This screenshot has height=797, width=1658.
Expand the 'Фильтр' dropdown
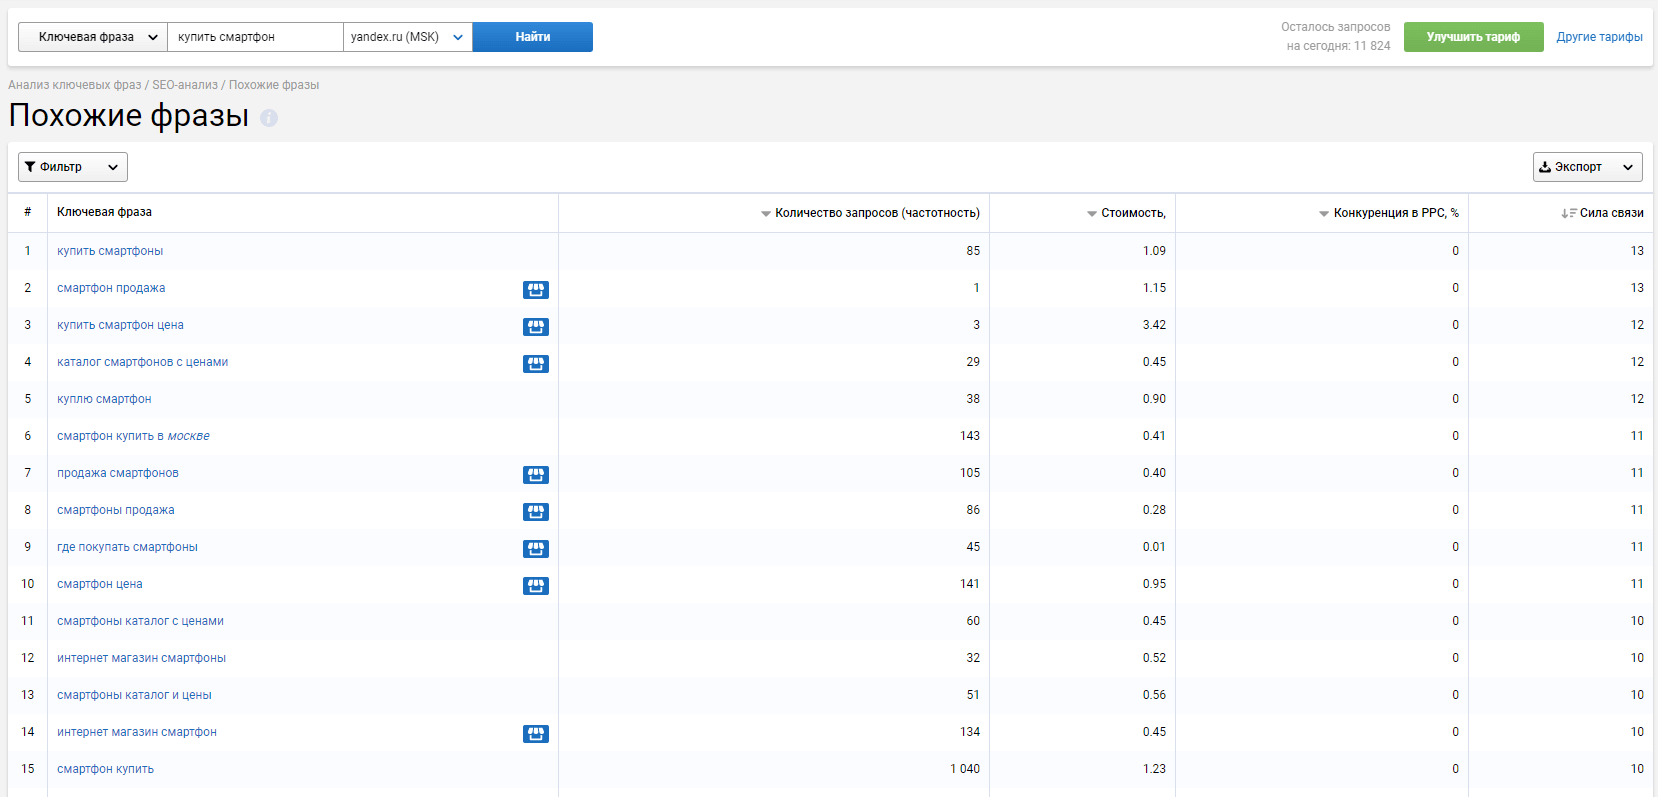point(73,167)
